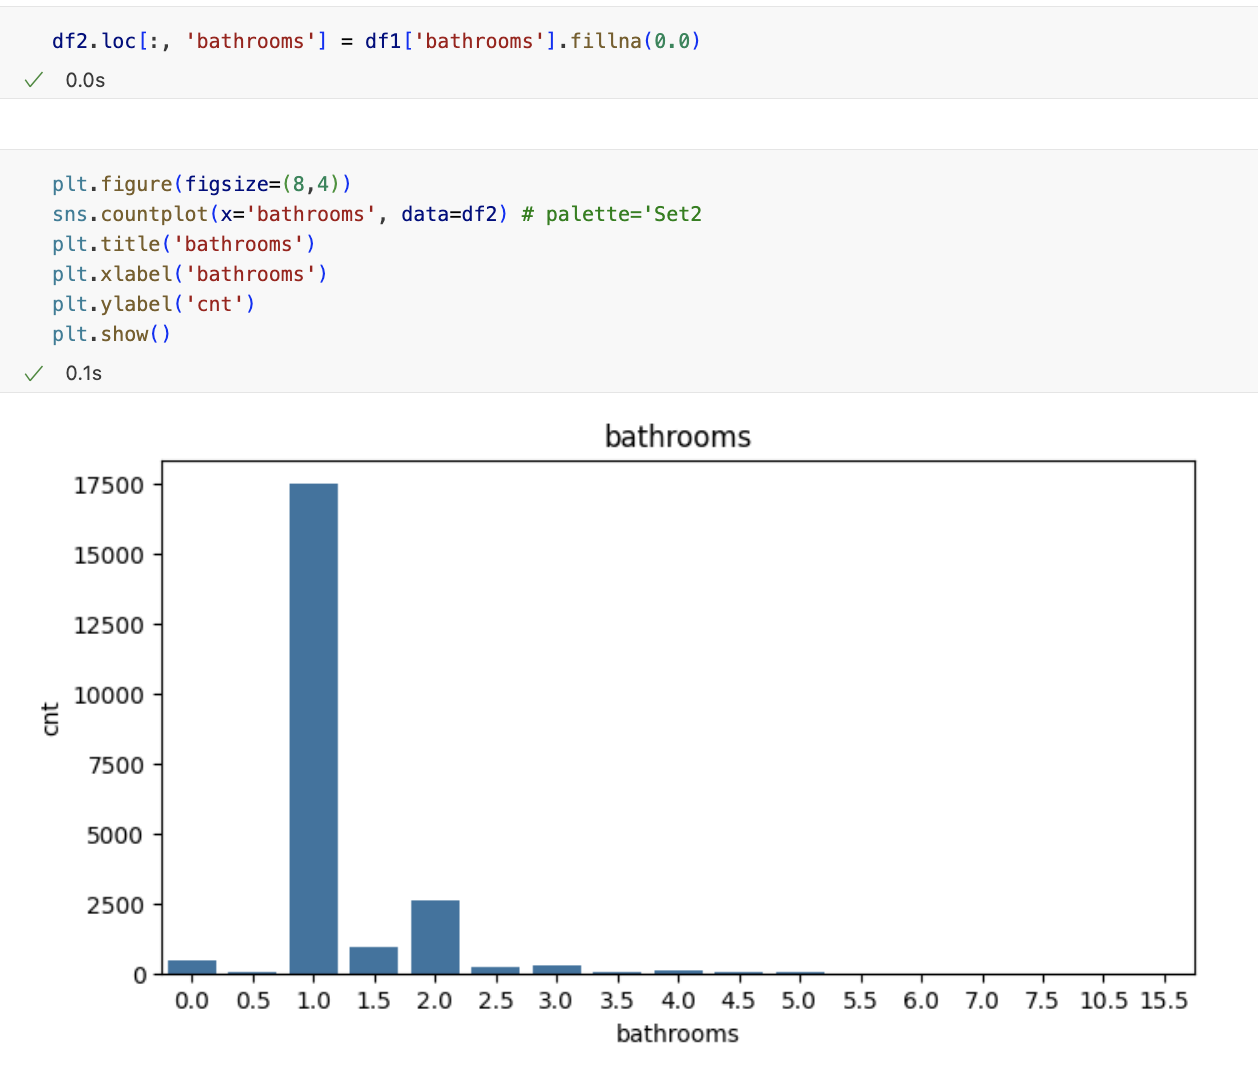Click inside the df2.loc fillna code line
The image size is (1258, 1074).
tap(376, 41)
